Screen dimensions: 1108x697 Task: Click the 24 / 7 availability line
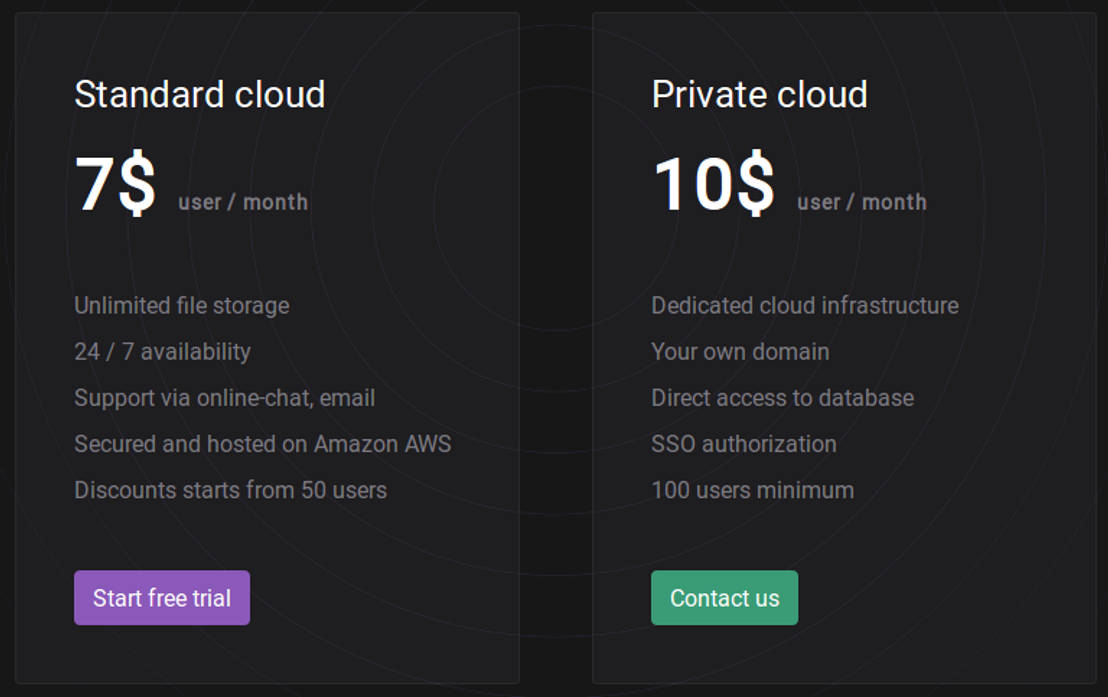click(162, 351)
